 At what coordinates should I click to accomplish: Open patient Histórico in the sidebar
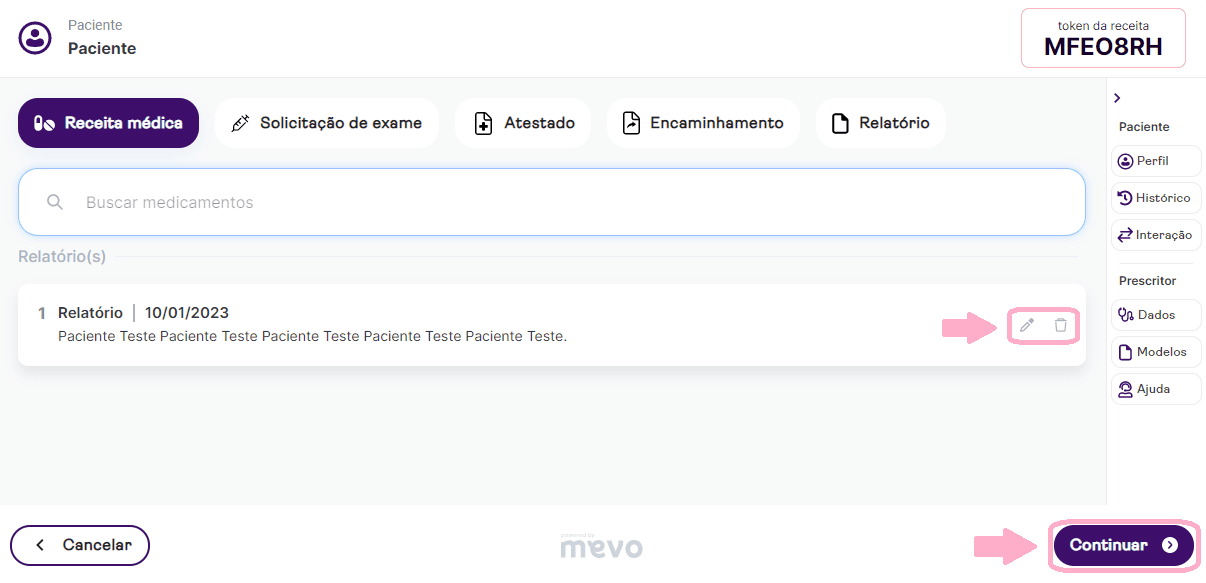click(x=1155, y=198)
